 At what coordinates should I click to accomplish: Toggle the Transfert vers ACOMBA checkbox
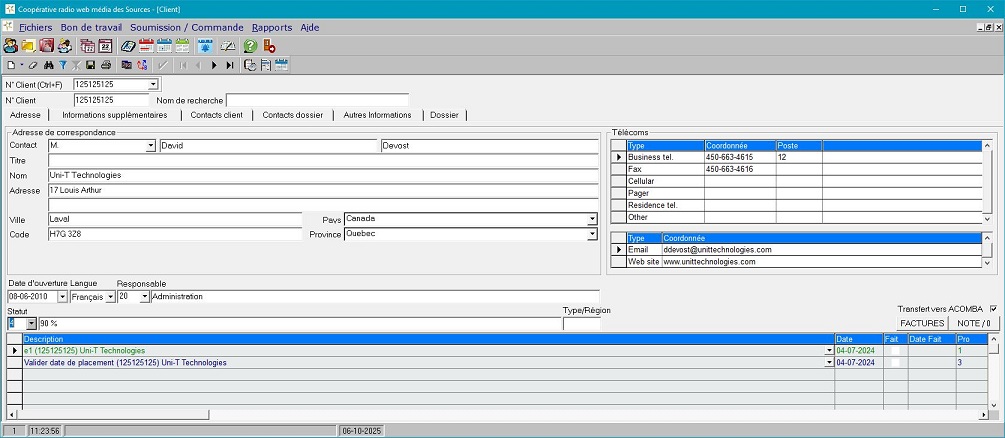point(993,309)
